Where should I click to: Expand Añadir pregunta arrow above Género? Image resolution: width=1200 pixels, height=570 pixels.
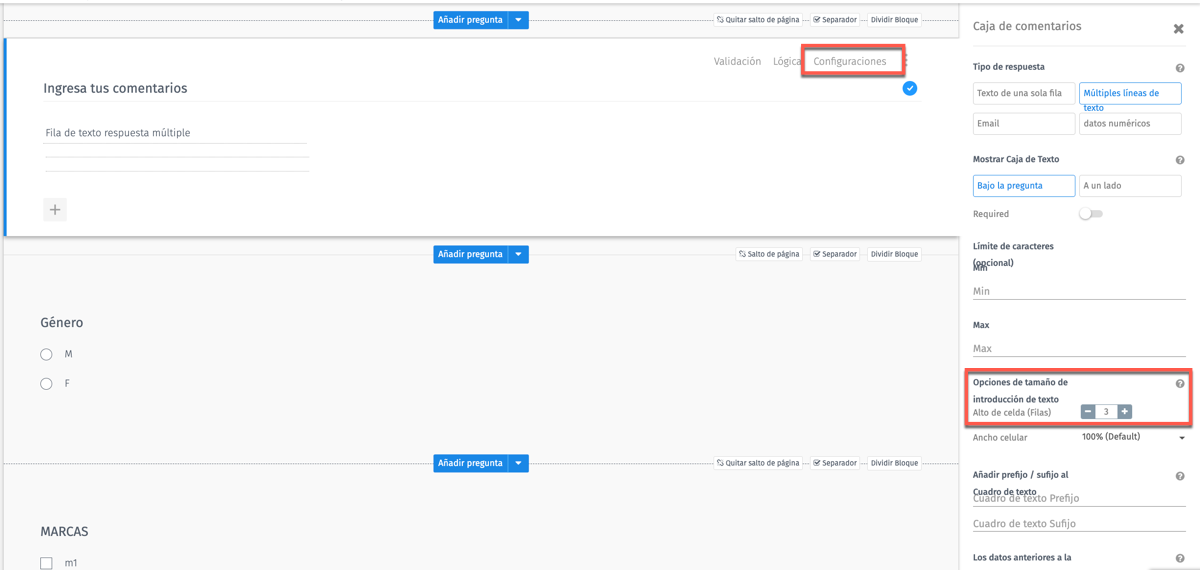(x=518, y=254)
